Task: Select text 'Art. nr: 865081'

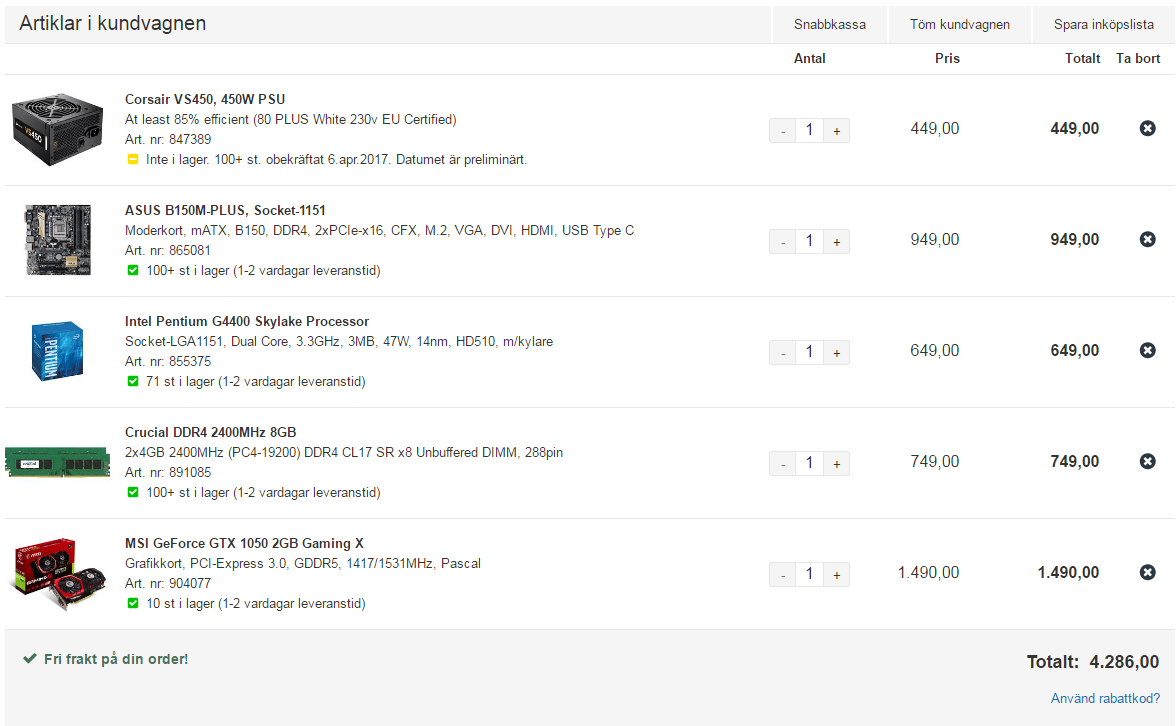Action: [x=168, y=250]
